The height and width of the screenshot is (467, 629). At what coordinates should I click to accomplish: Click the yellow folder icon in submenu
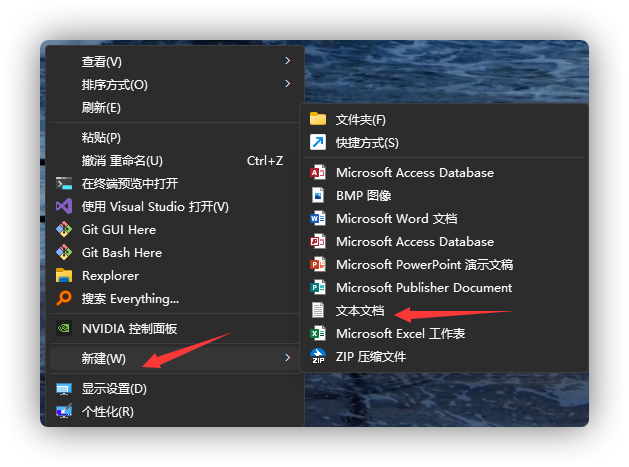(318, 119)
